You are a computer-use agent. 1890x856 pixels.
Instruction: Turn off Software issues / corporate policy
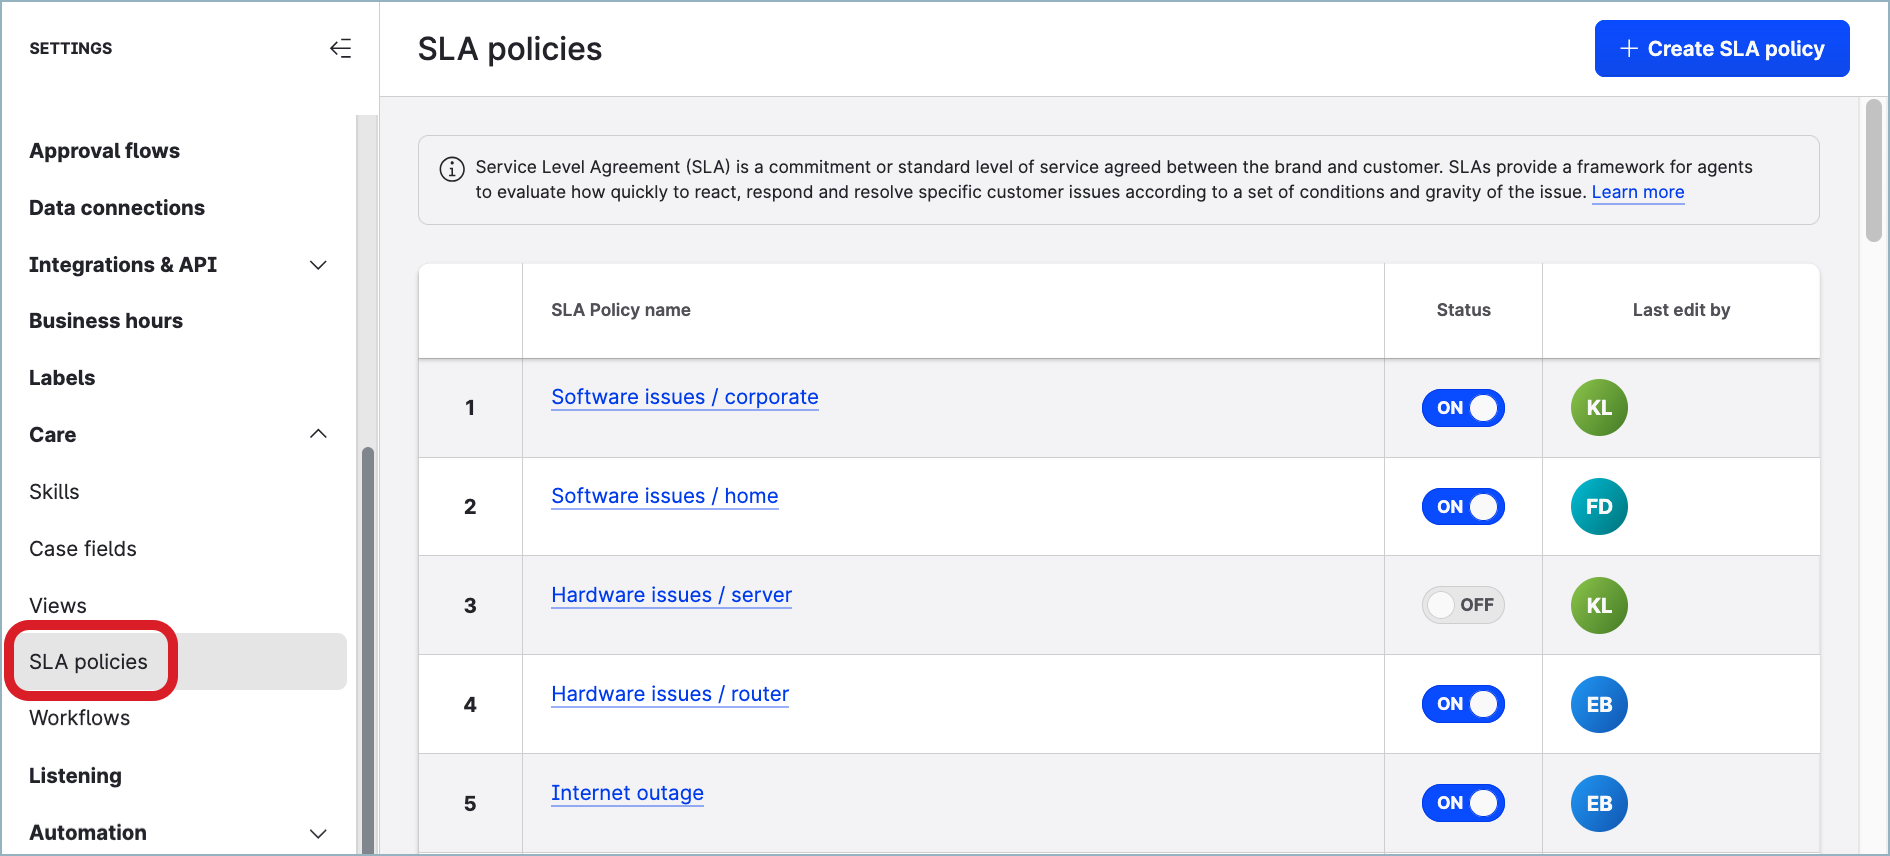[x=1462, y=408]
